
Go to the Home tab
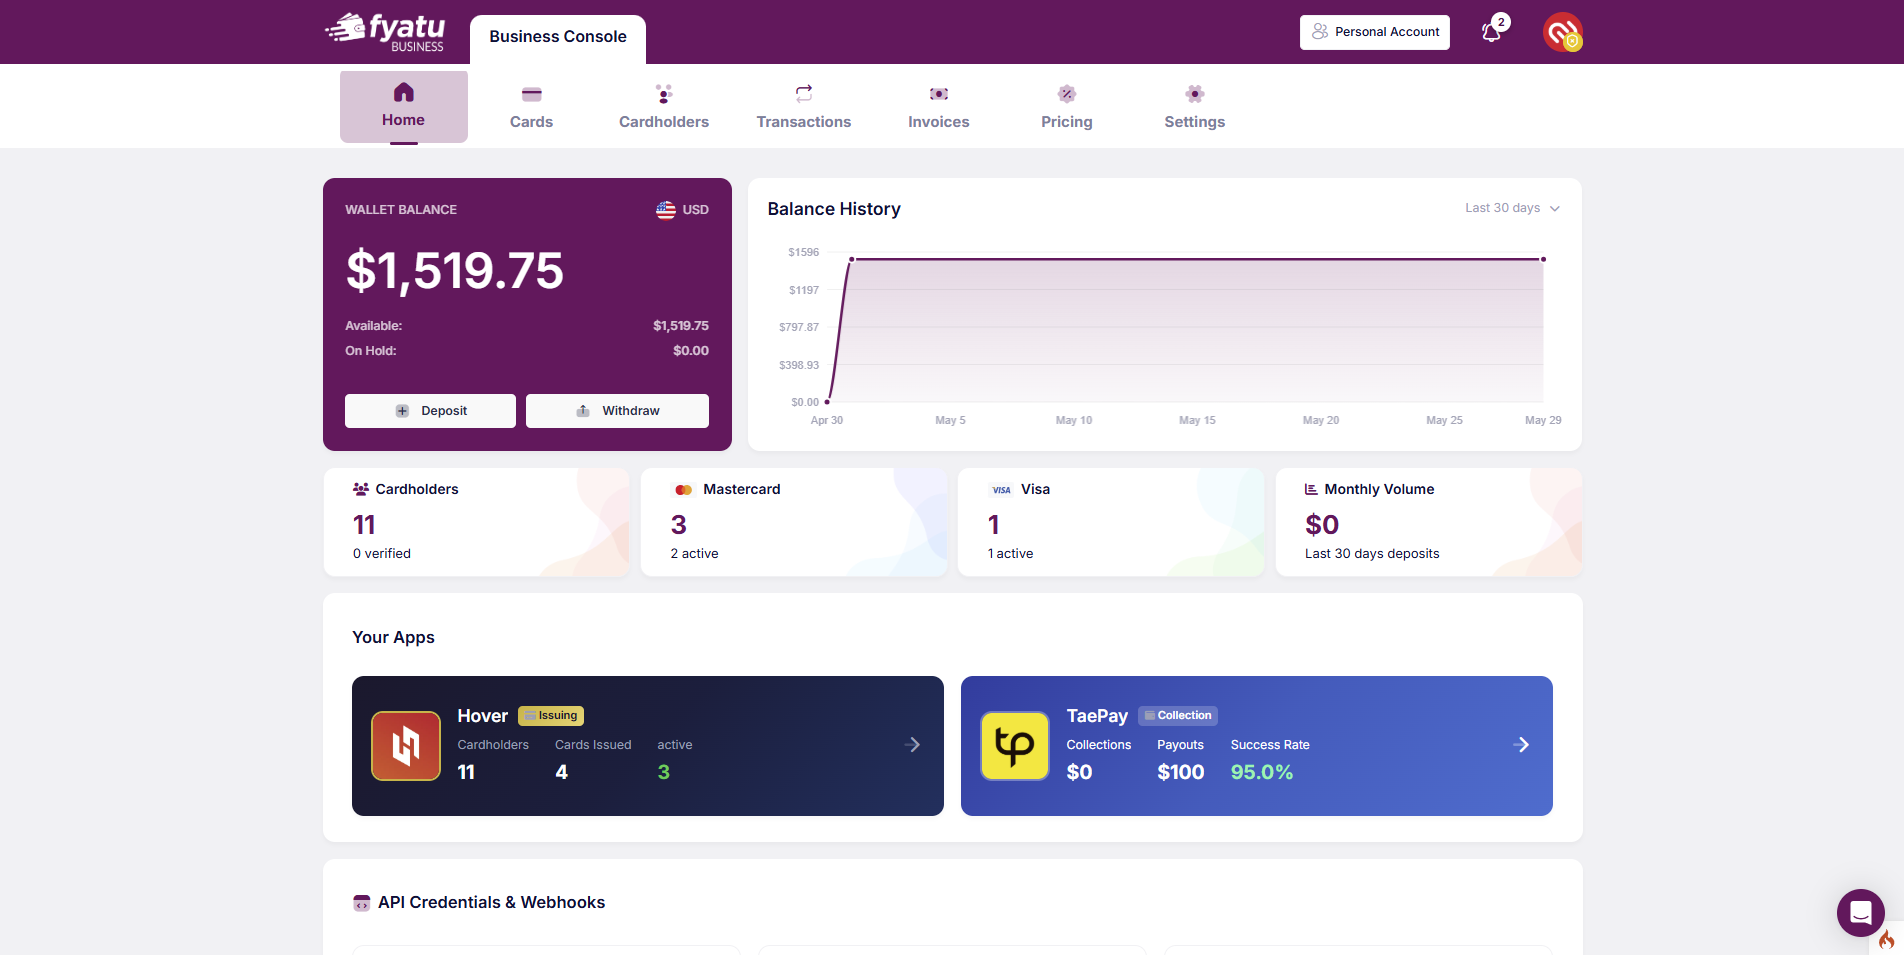click(404, 107)
